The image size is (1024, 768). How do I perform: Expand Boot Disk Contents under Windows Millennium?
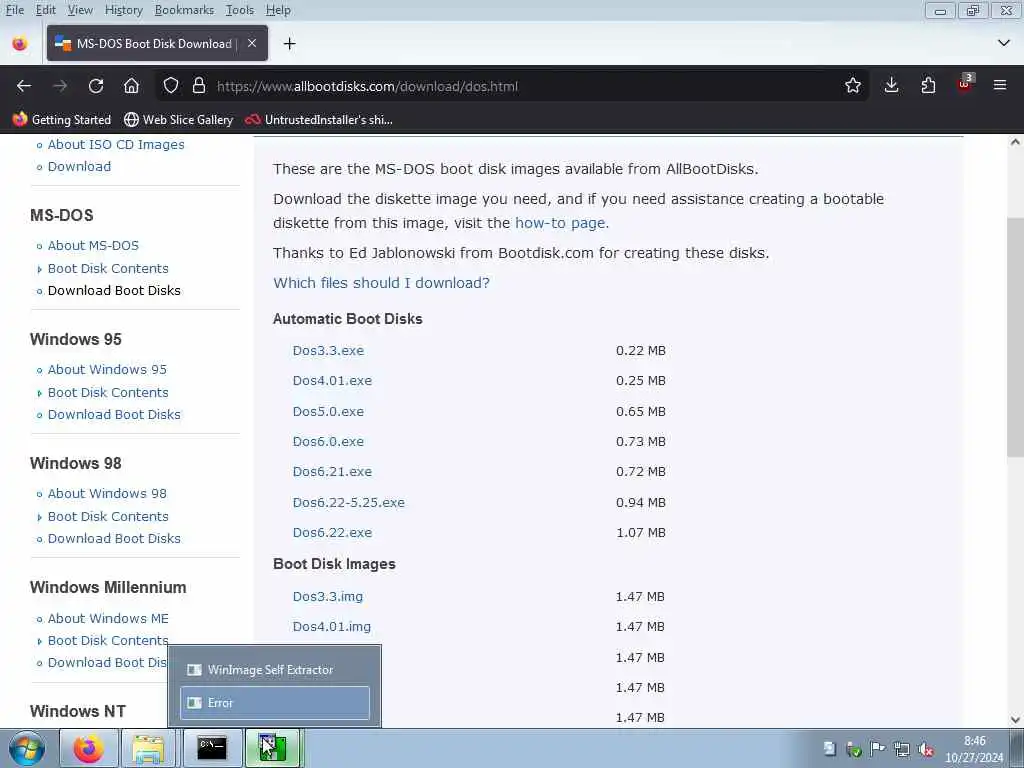[108, 641]
